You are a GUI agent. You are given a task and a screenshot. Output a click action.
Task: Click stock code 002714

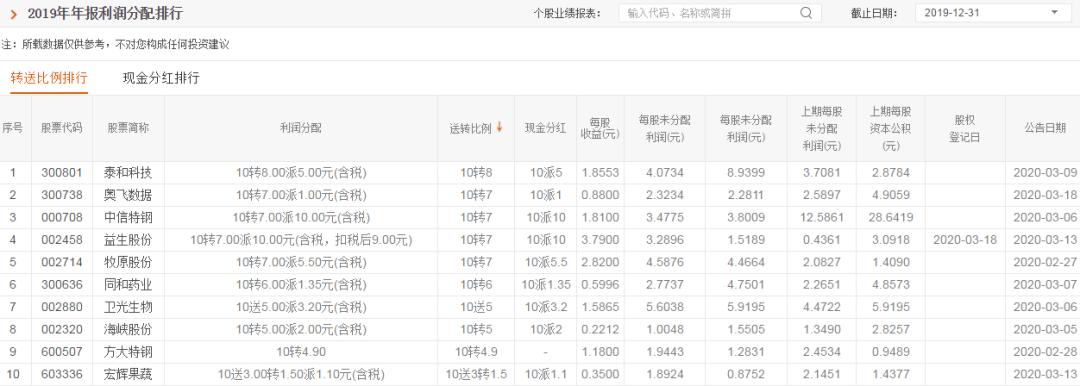[62, 263]
